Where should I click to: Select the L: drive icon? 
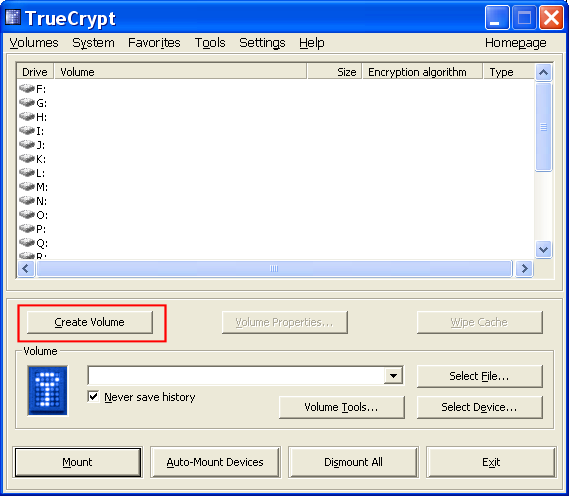(x=27, y=172)
